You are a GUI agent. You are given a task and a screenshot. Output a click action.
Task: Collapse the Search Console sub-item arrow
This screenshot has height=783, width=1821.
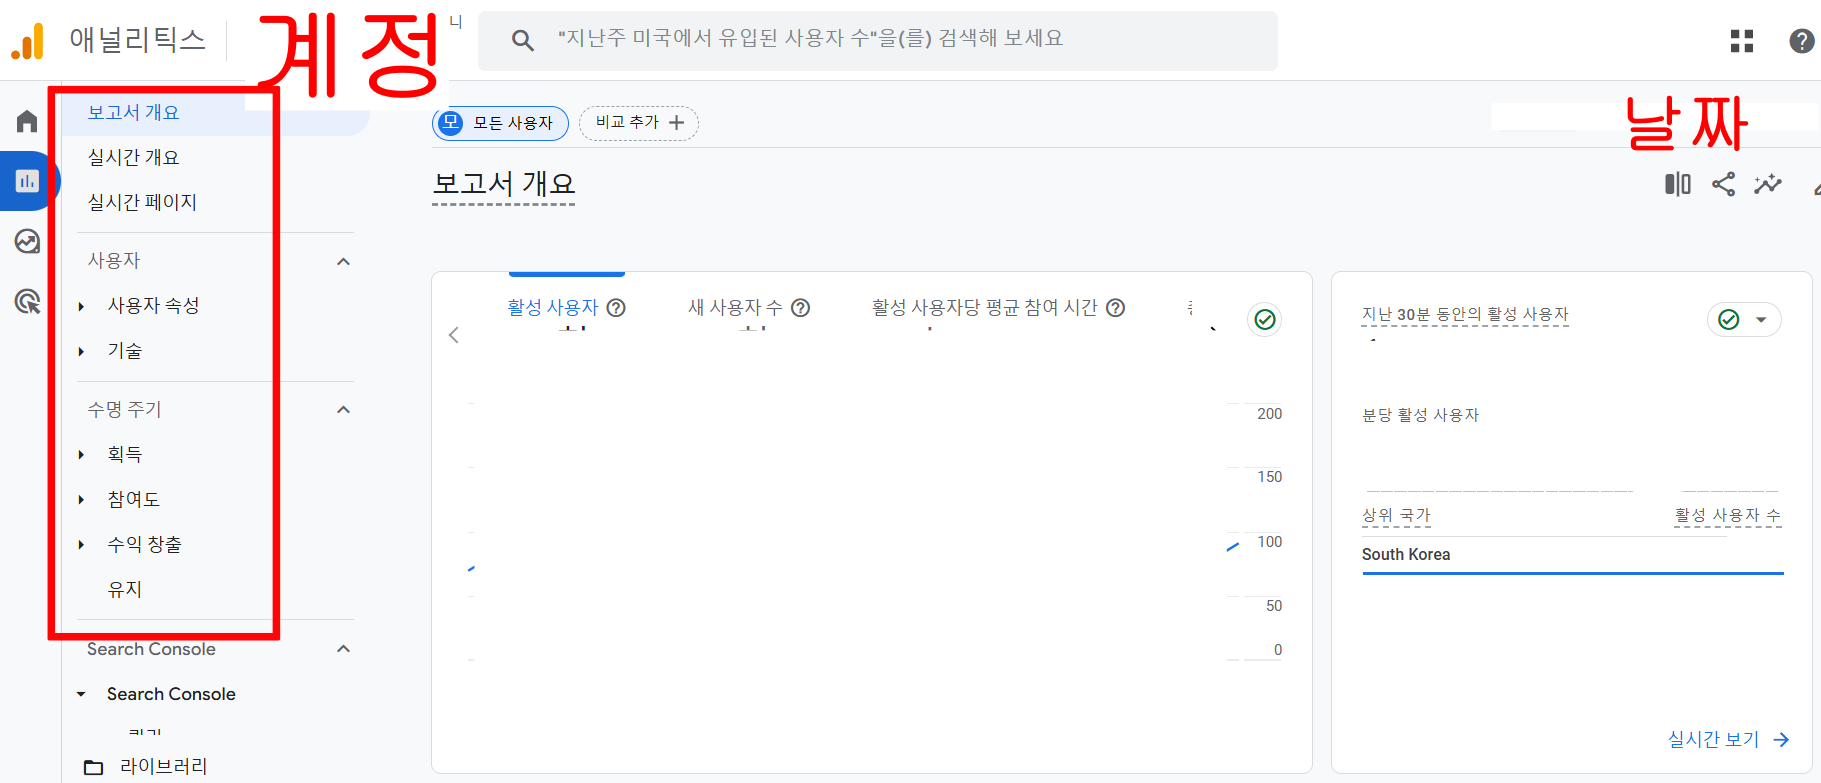click(x=82, y=694)
